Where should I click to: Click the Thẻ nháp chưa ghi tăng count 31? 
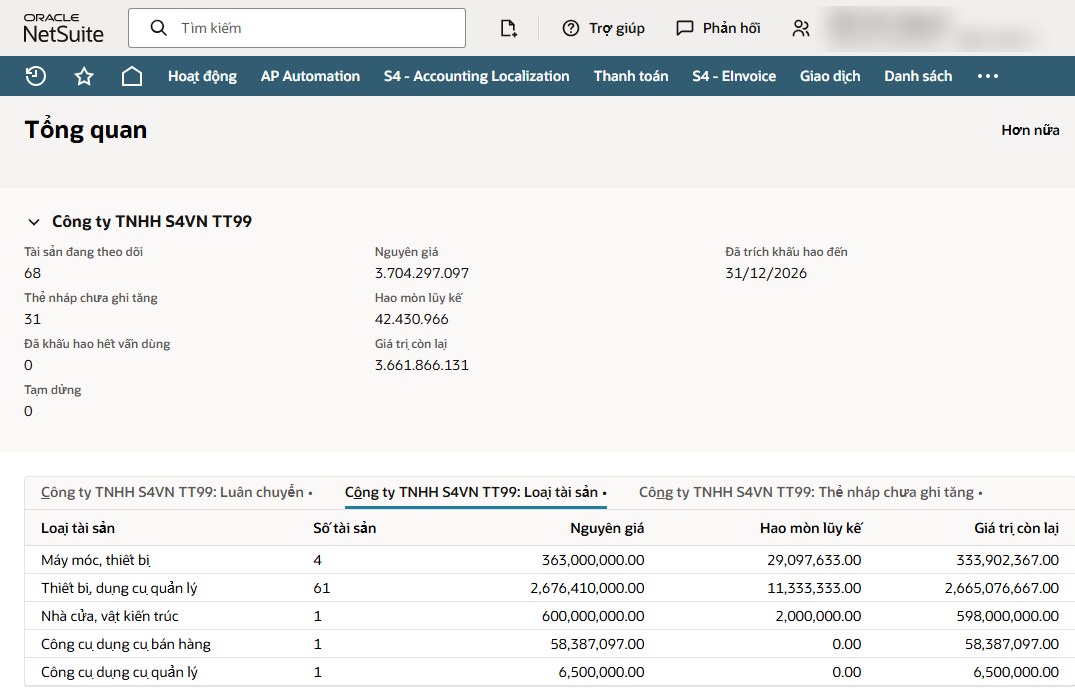point(32,319)
